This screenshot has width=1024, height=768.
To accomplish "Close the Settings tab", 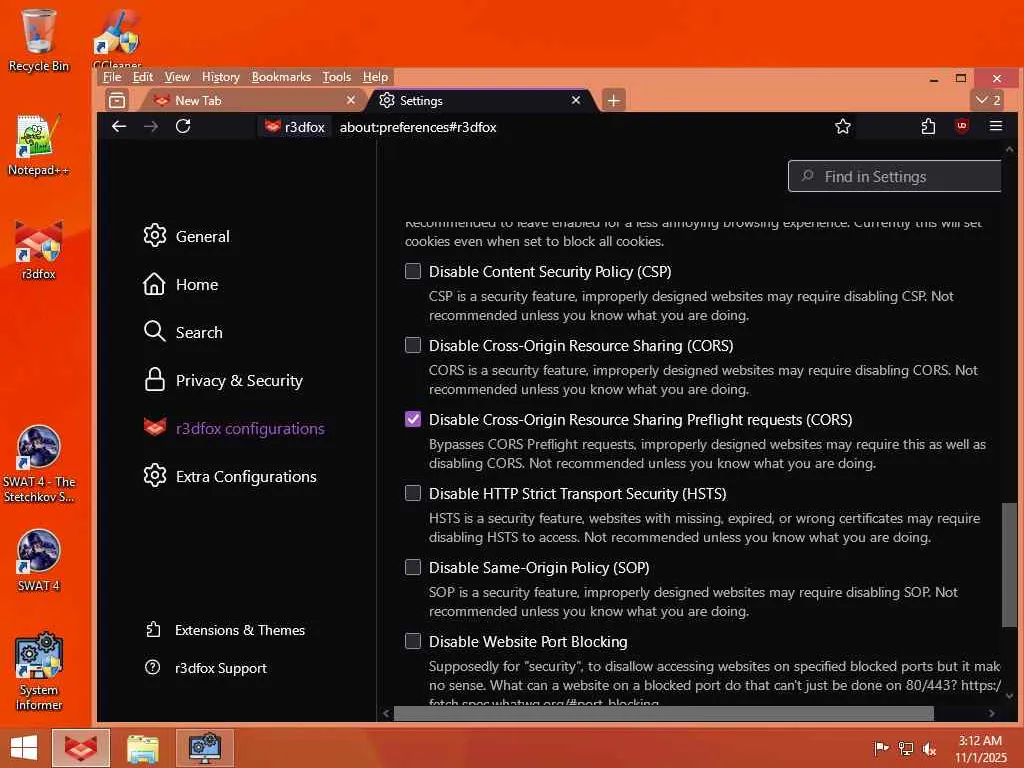I will click(575, 100).
